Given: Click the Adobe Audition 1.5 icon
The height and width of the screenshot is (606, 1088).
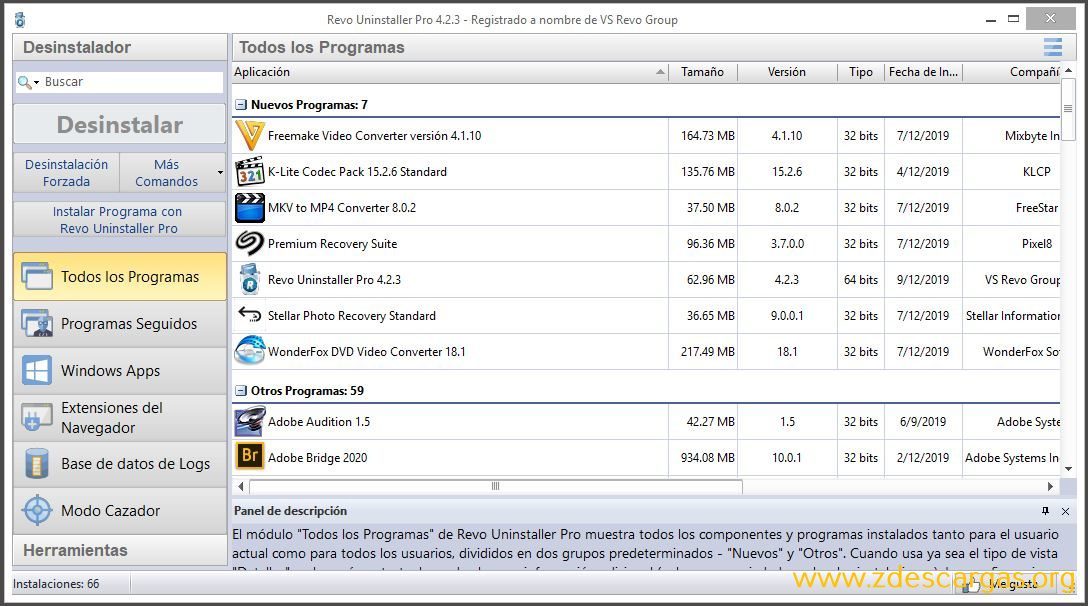Looking at the screenshot, I should pos(250,421).
